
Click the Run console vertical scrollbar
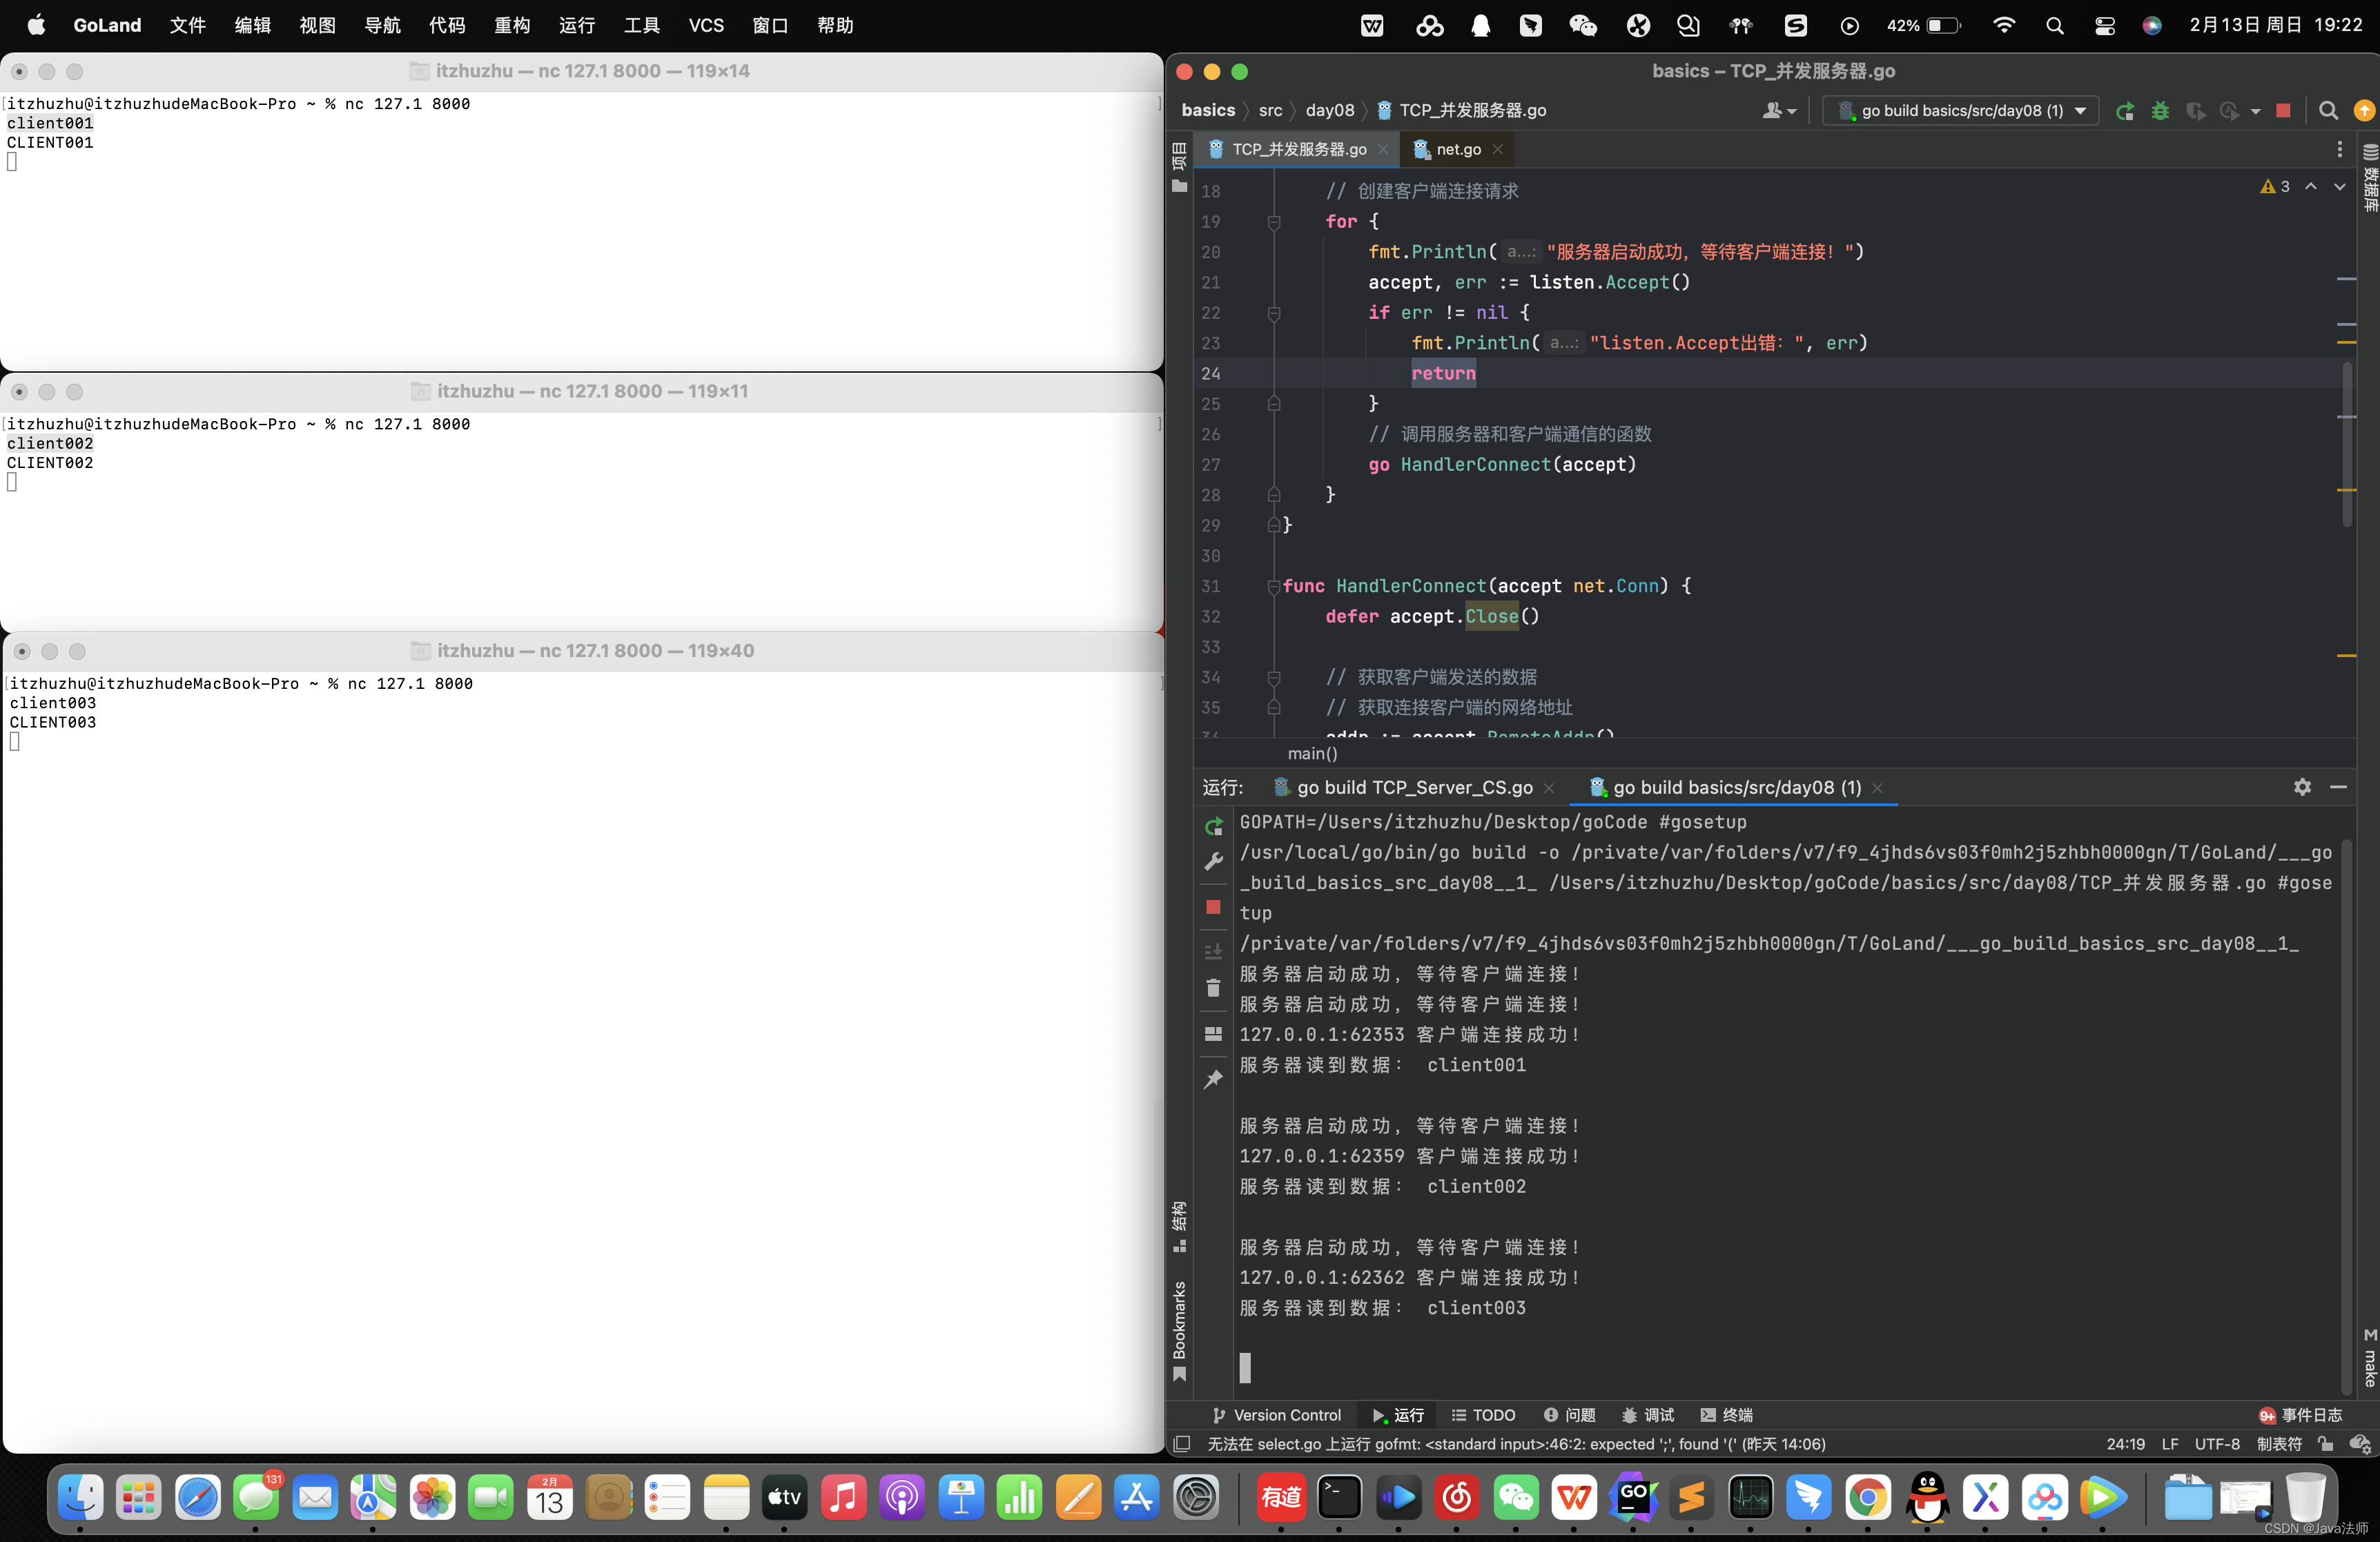coord(2346,1100)
